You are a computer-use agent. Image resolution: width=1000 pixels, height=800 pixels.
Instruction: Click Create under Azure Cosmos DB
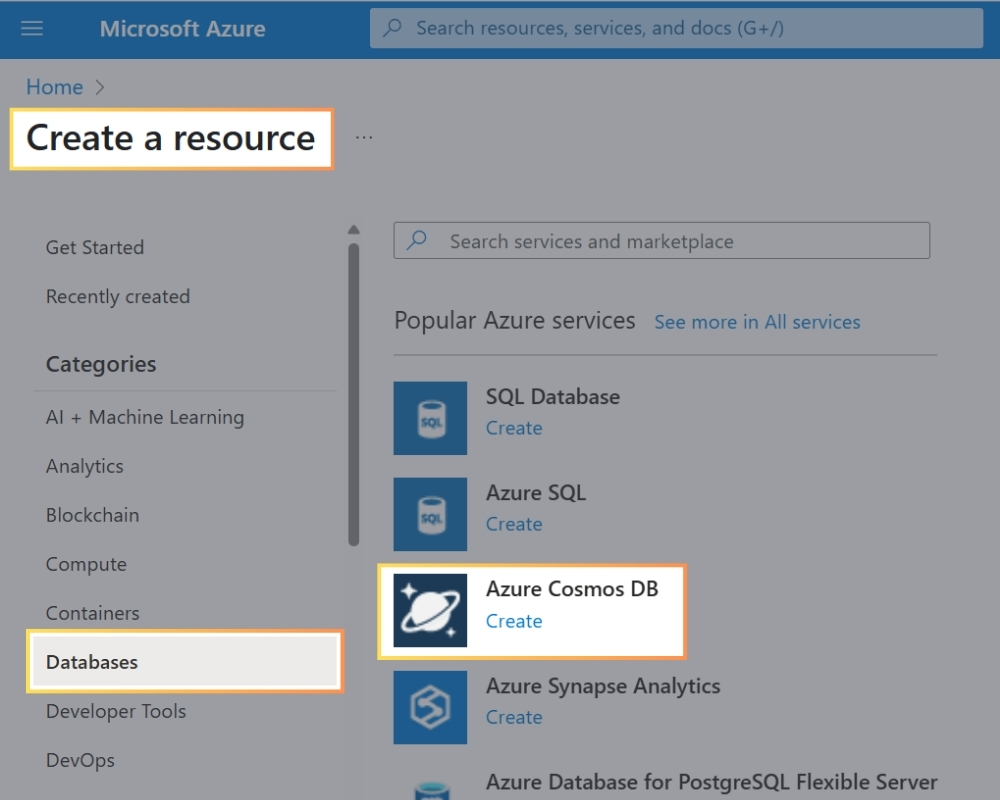(x=514, y=621)
